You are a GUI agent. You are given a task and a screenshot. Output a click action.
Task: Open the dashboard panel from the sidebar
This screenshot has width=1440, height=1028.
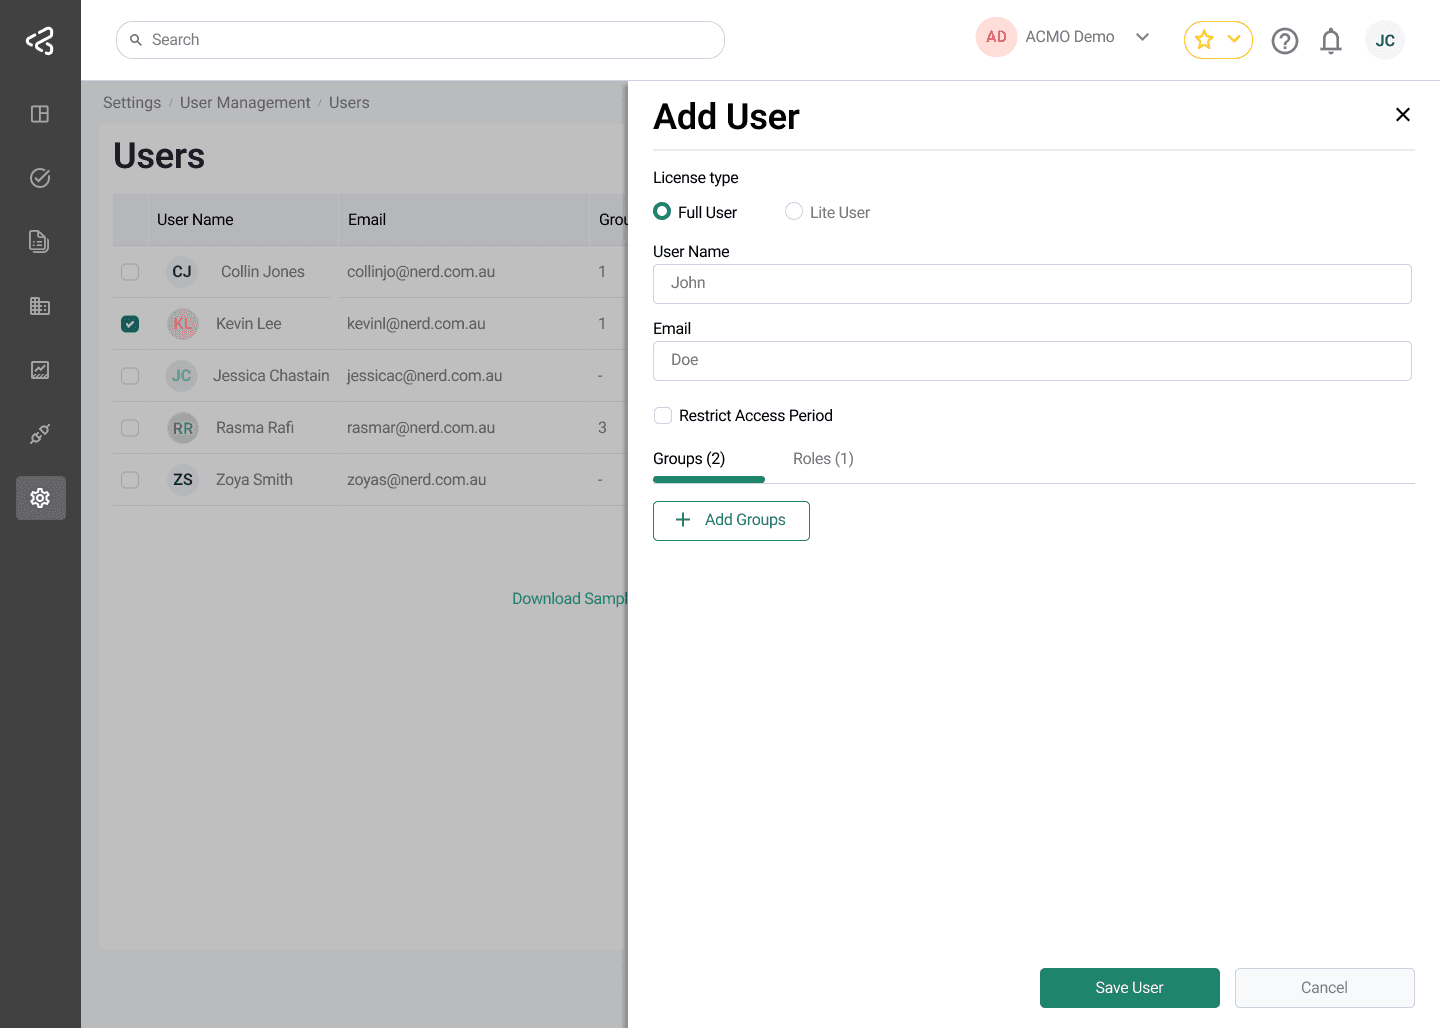(40, 114)
